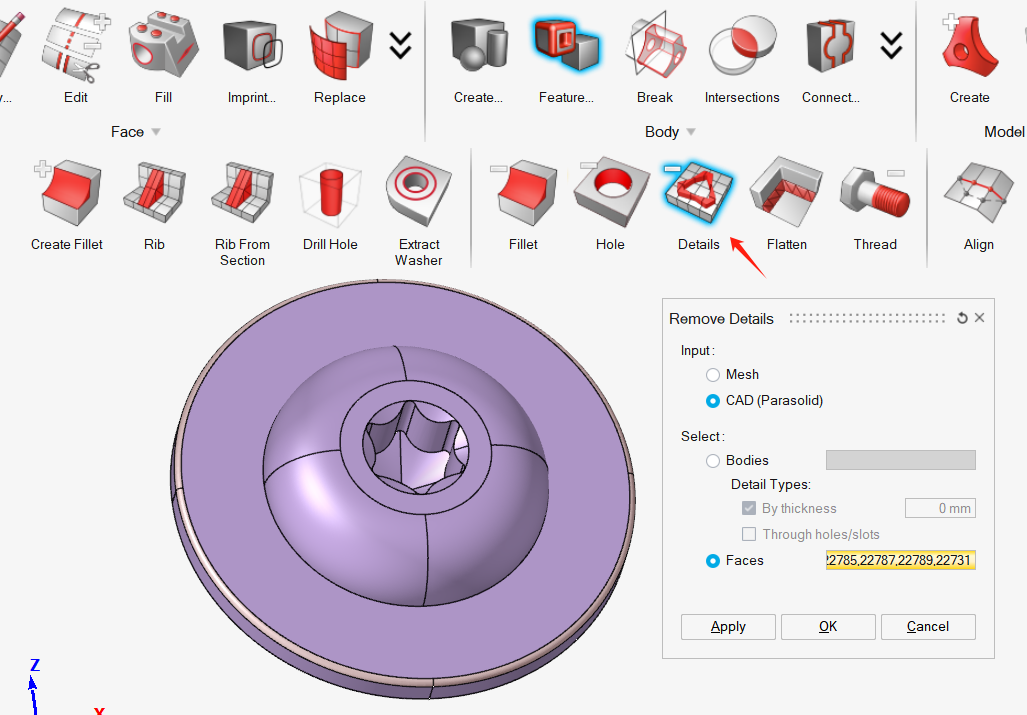Choose the Drill Hole tool
This screenshot has height=715, width=1027.
330,193
